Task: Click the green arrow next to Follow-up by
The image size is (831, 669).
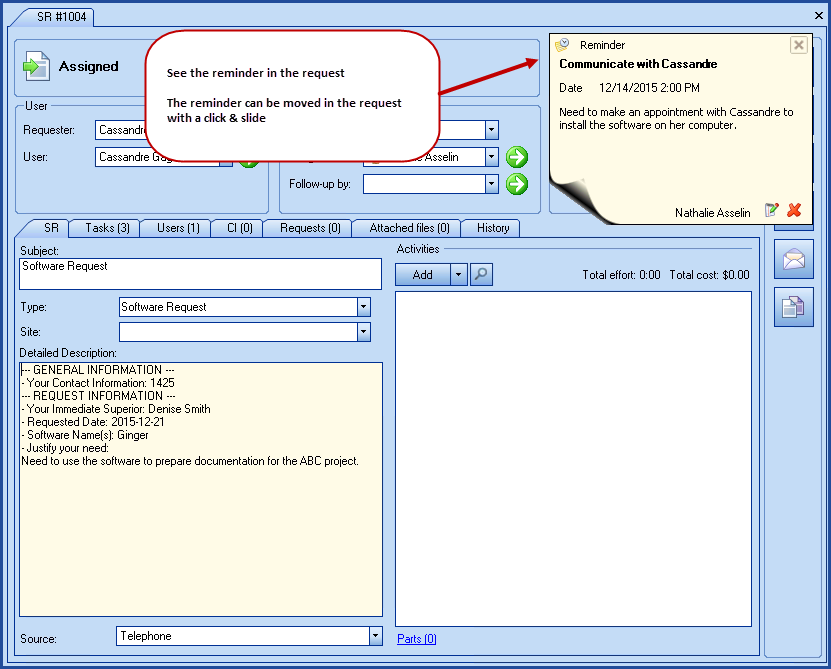Action: pos(516,183)
